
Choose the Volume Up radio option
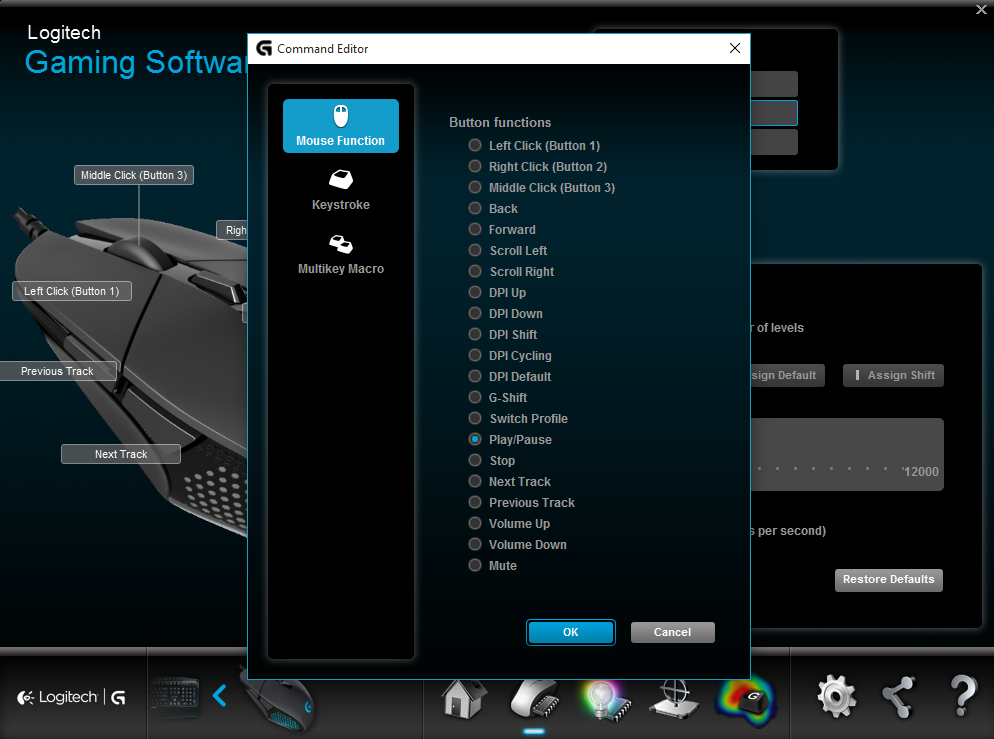tap(475, 523)
